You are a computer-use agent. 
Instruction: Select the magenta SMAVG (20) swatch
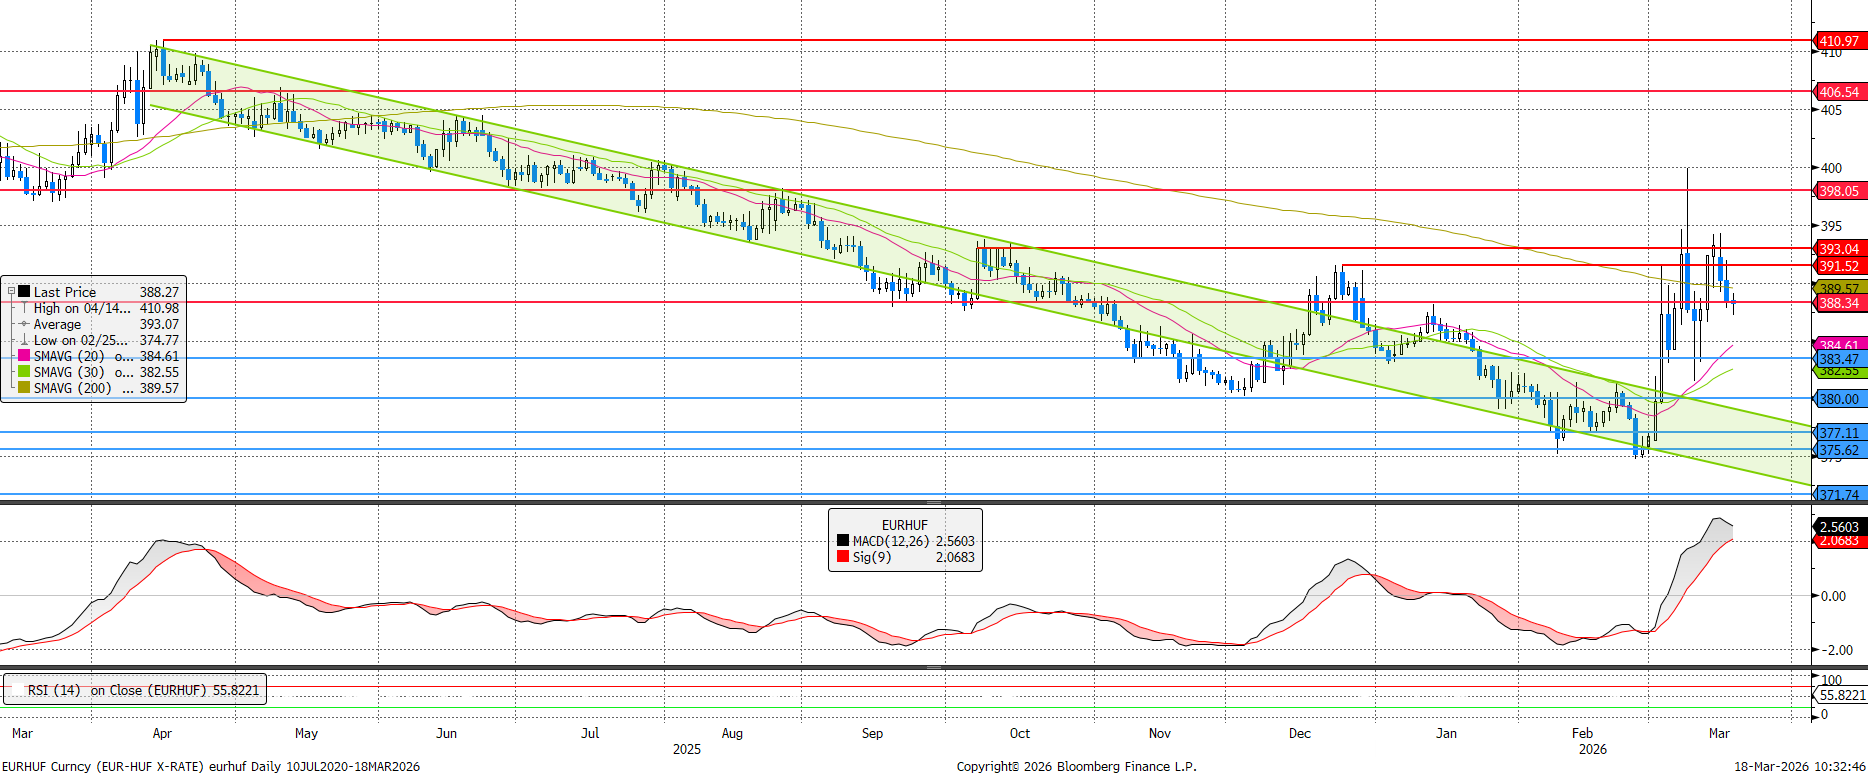pos(24,356)
